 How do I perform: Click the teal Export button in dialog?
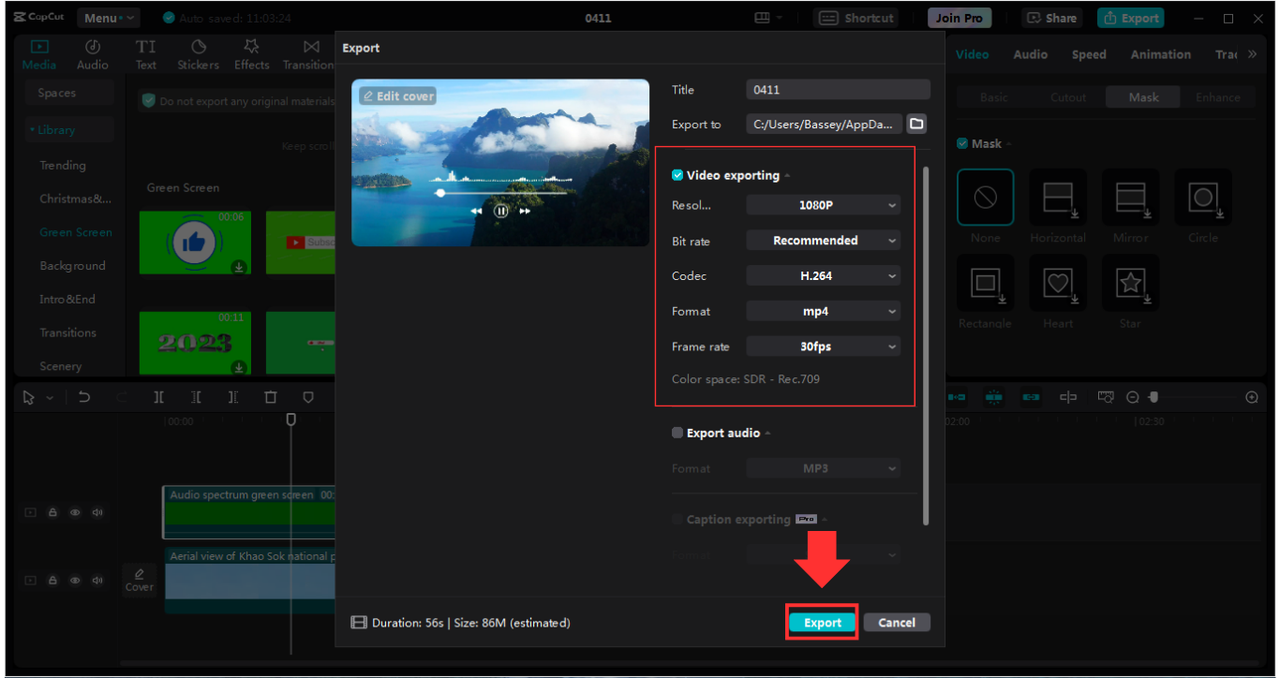click(822, 622)
